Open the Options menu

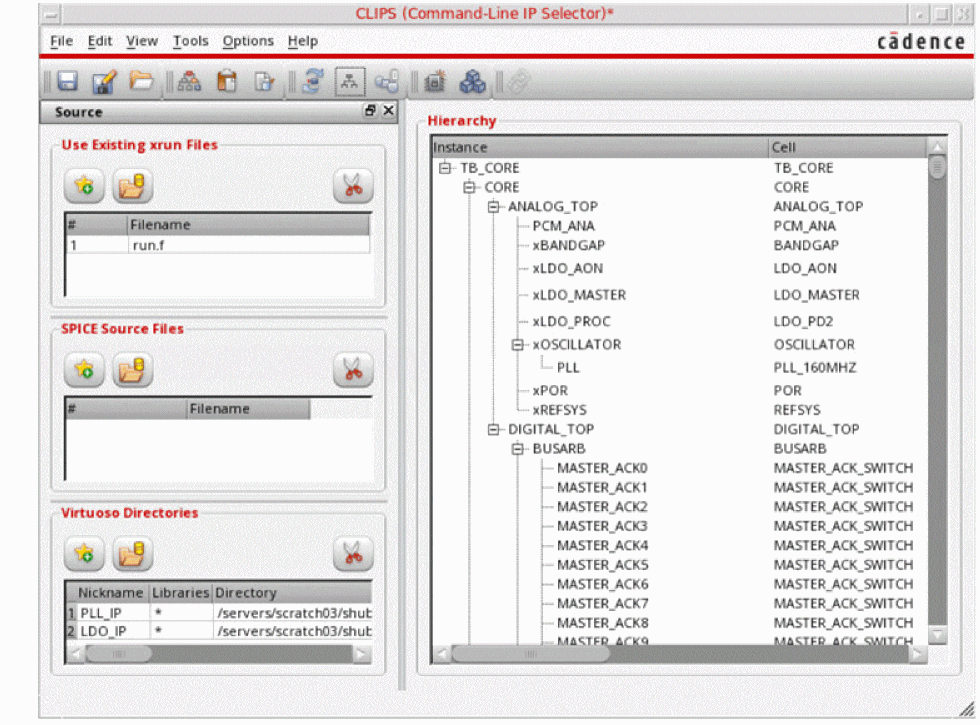[x=248, y=41]
